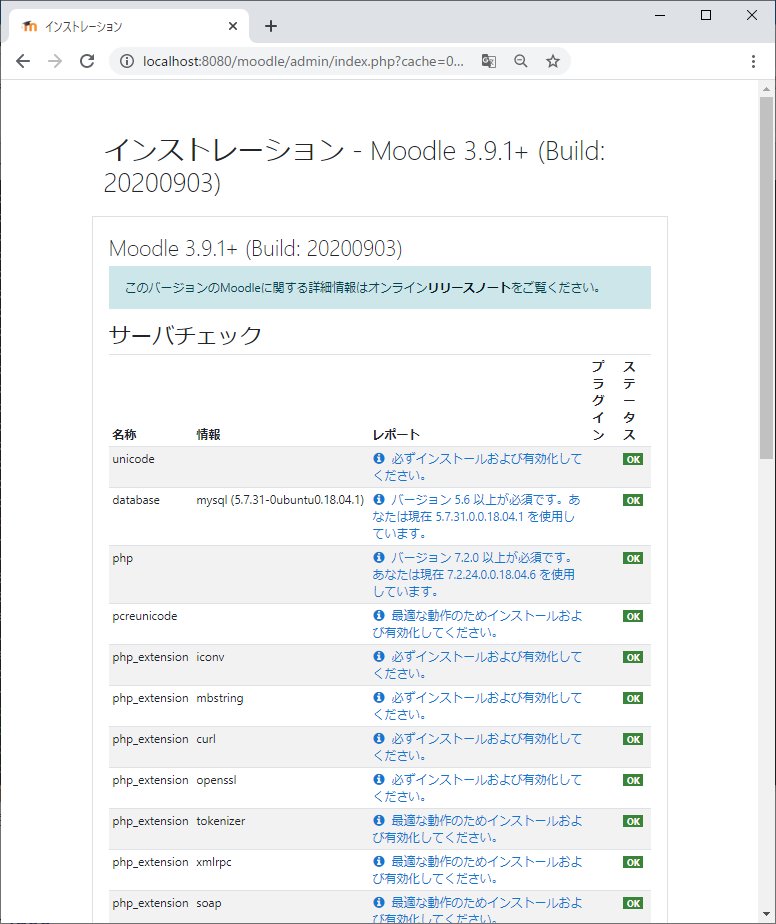Click info icon in unicode row
Image resolution: width=776 pixels, height=924 pixels.
point(379,458)
